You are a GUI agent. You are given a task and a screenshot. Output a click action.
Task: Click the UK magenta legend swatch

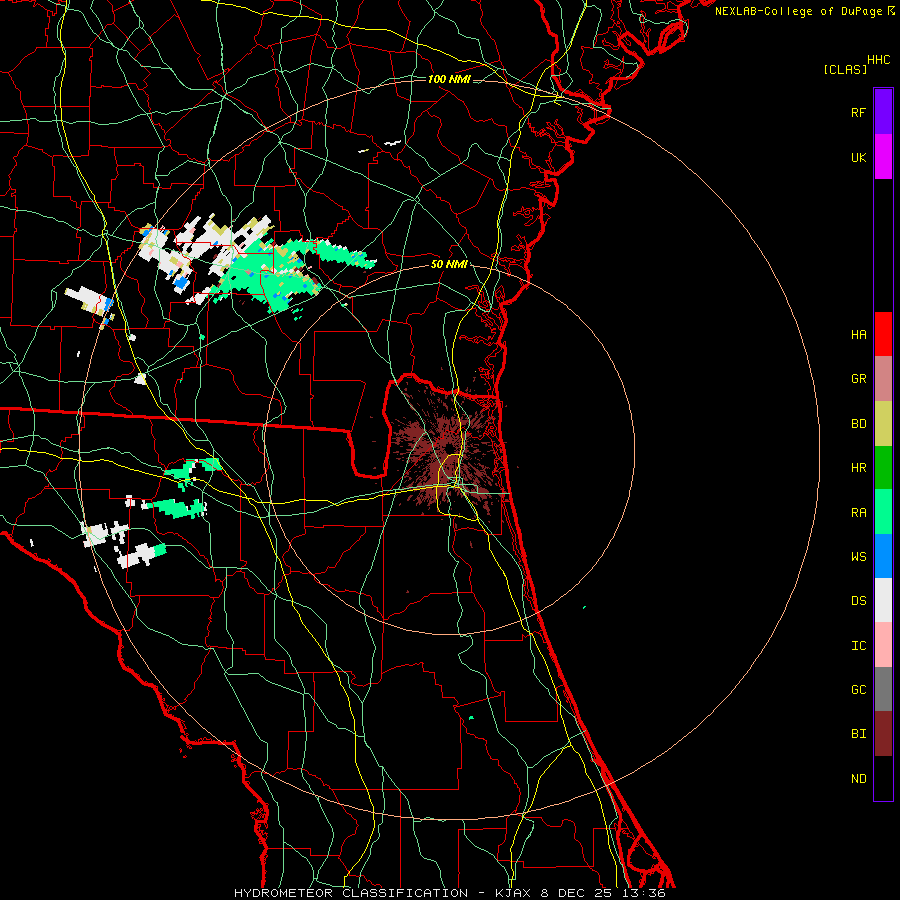[x=883, y=157]
